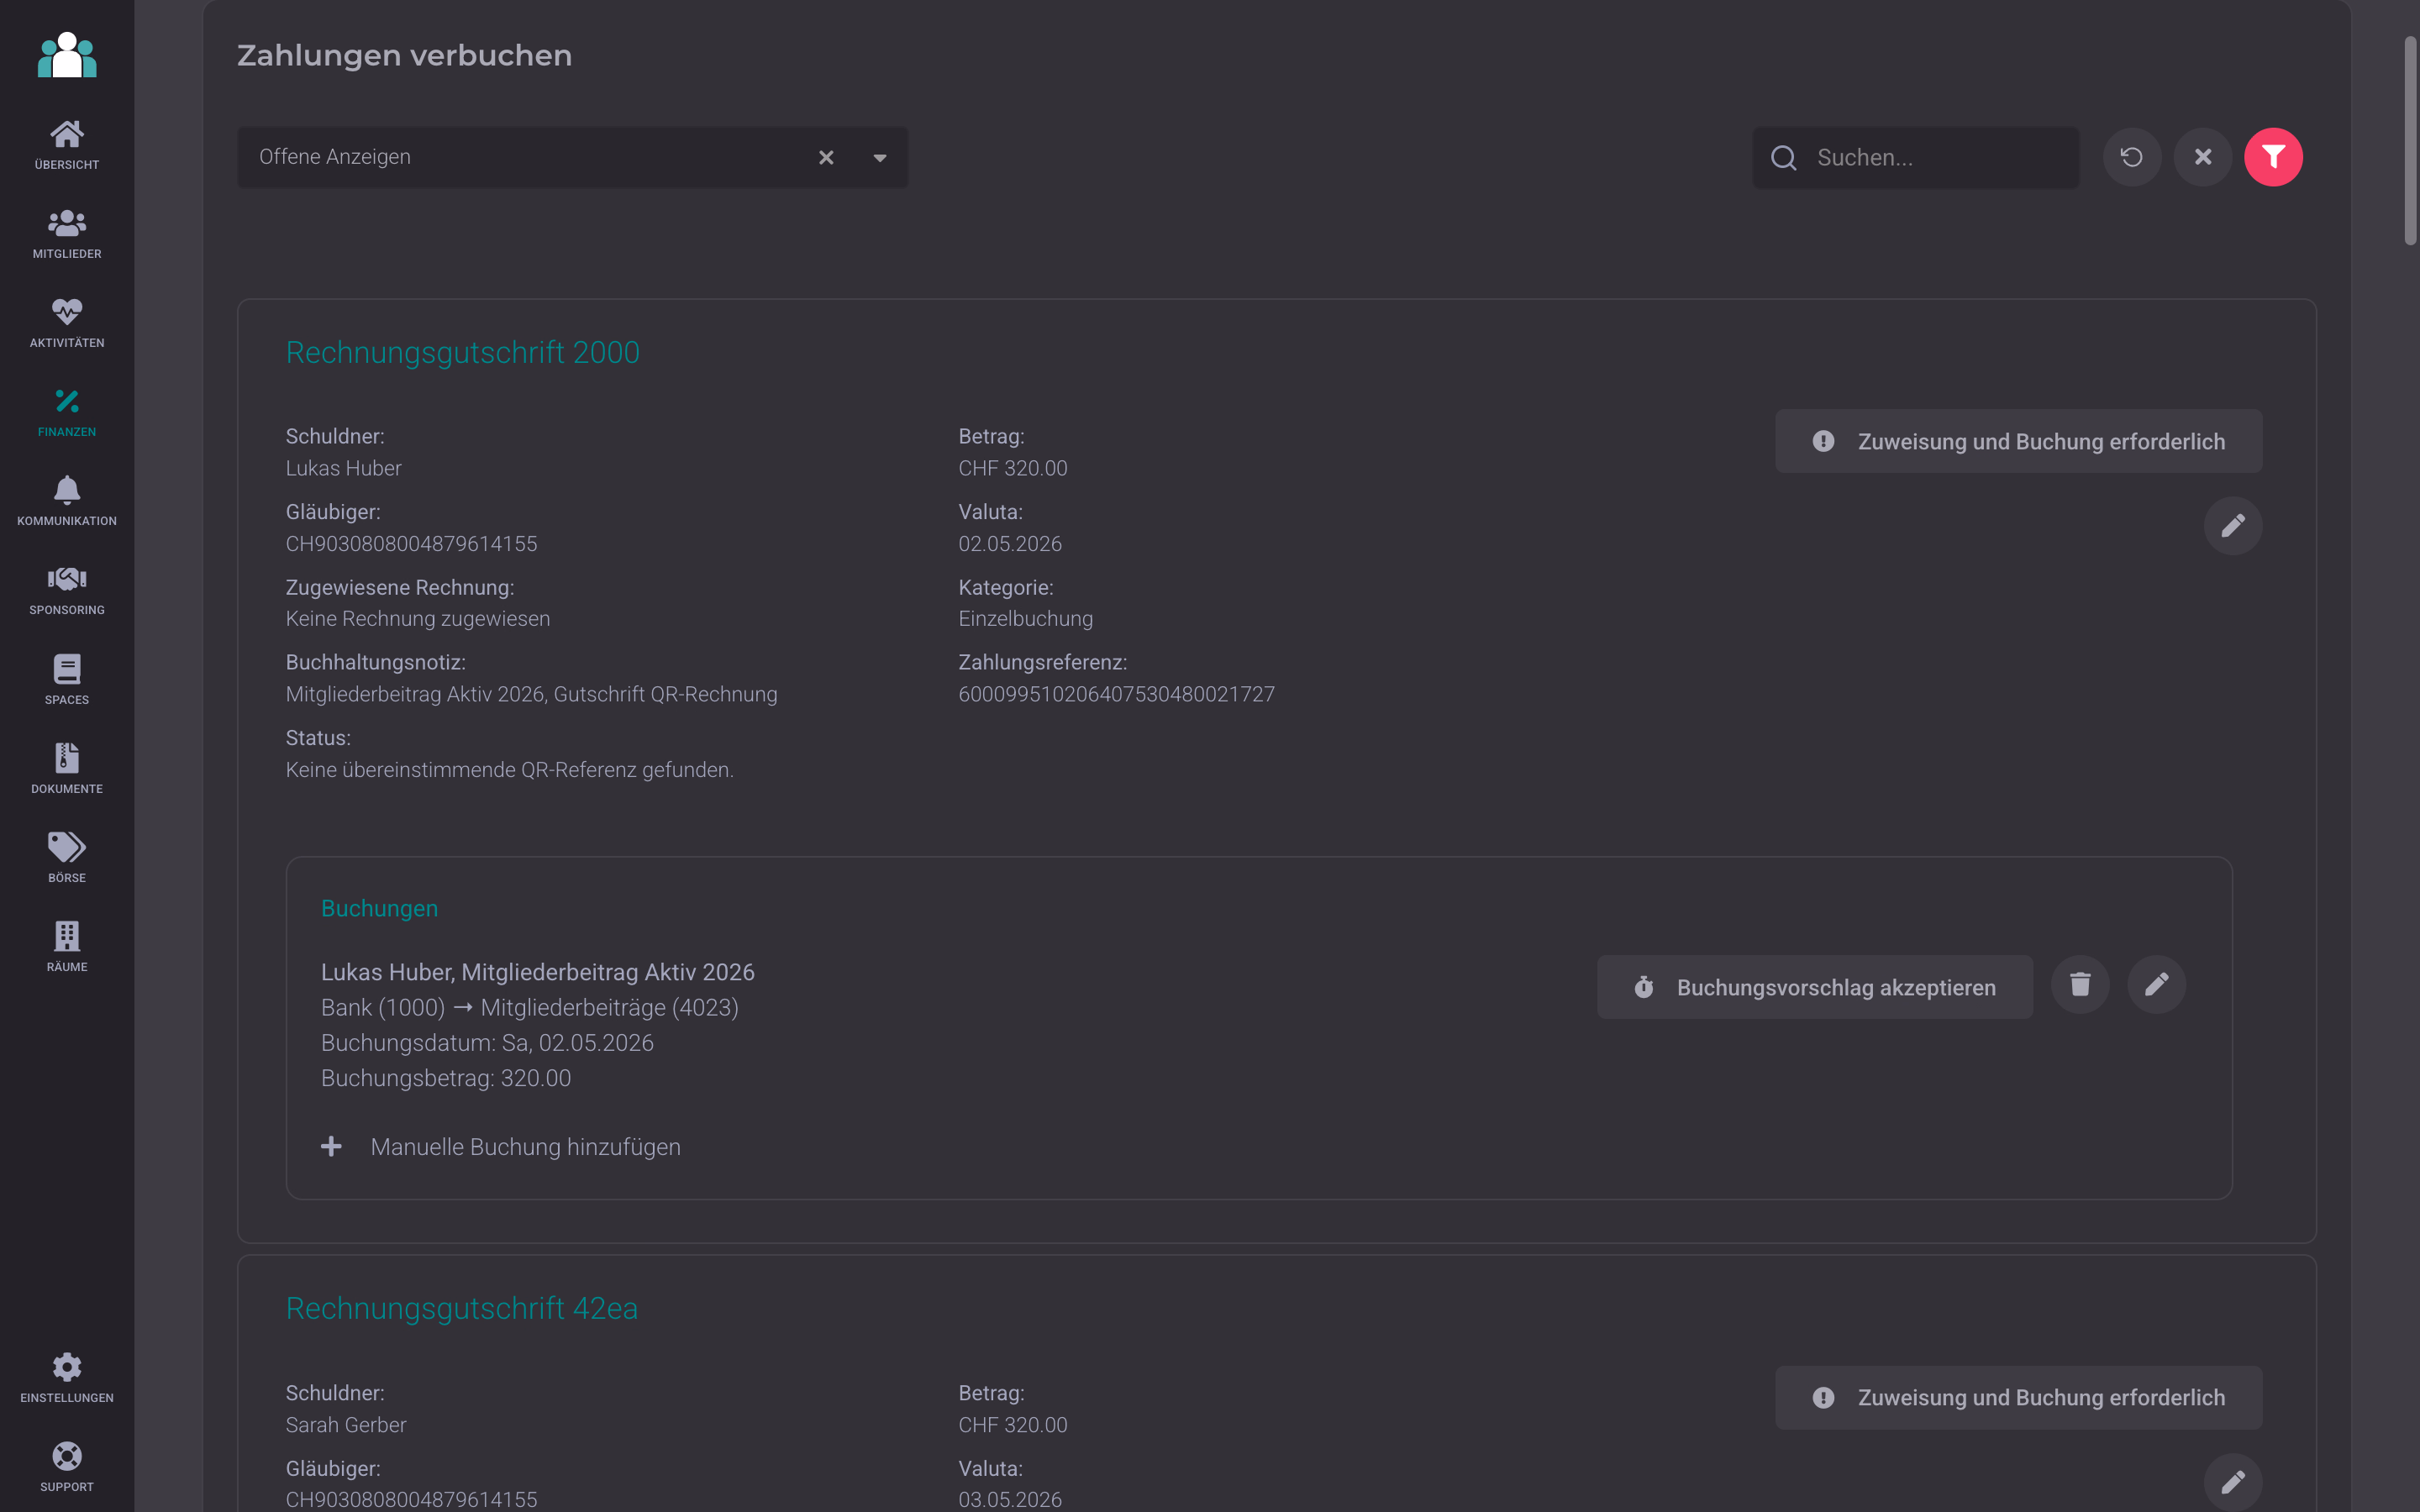
Task: Select the text Keine Rechnung zugewiesen
Action: pyautogui.click(x=418, y=619)
